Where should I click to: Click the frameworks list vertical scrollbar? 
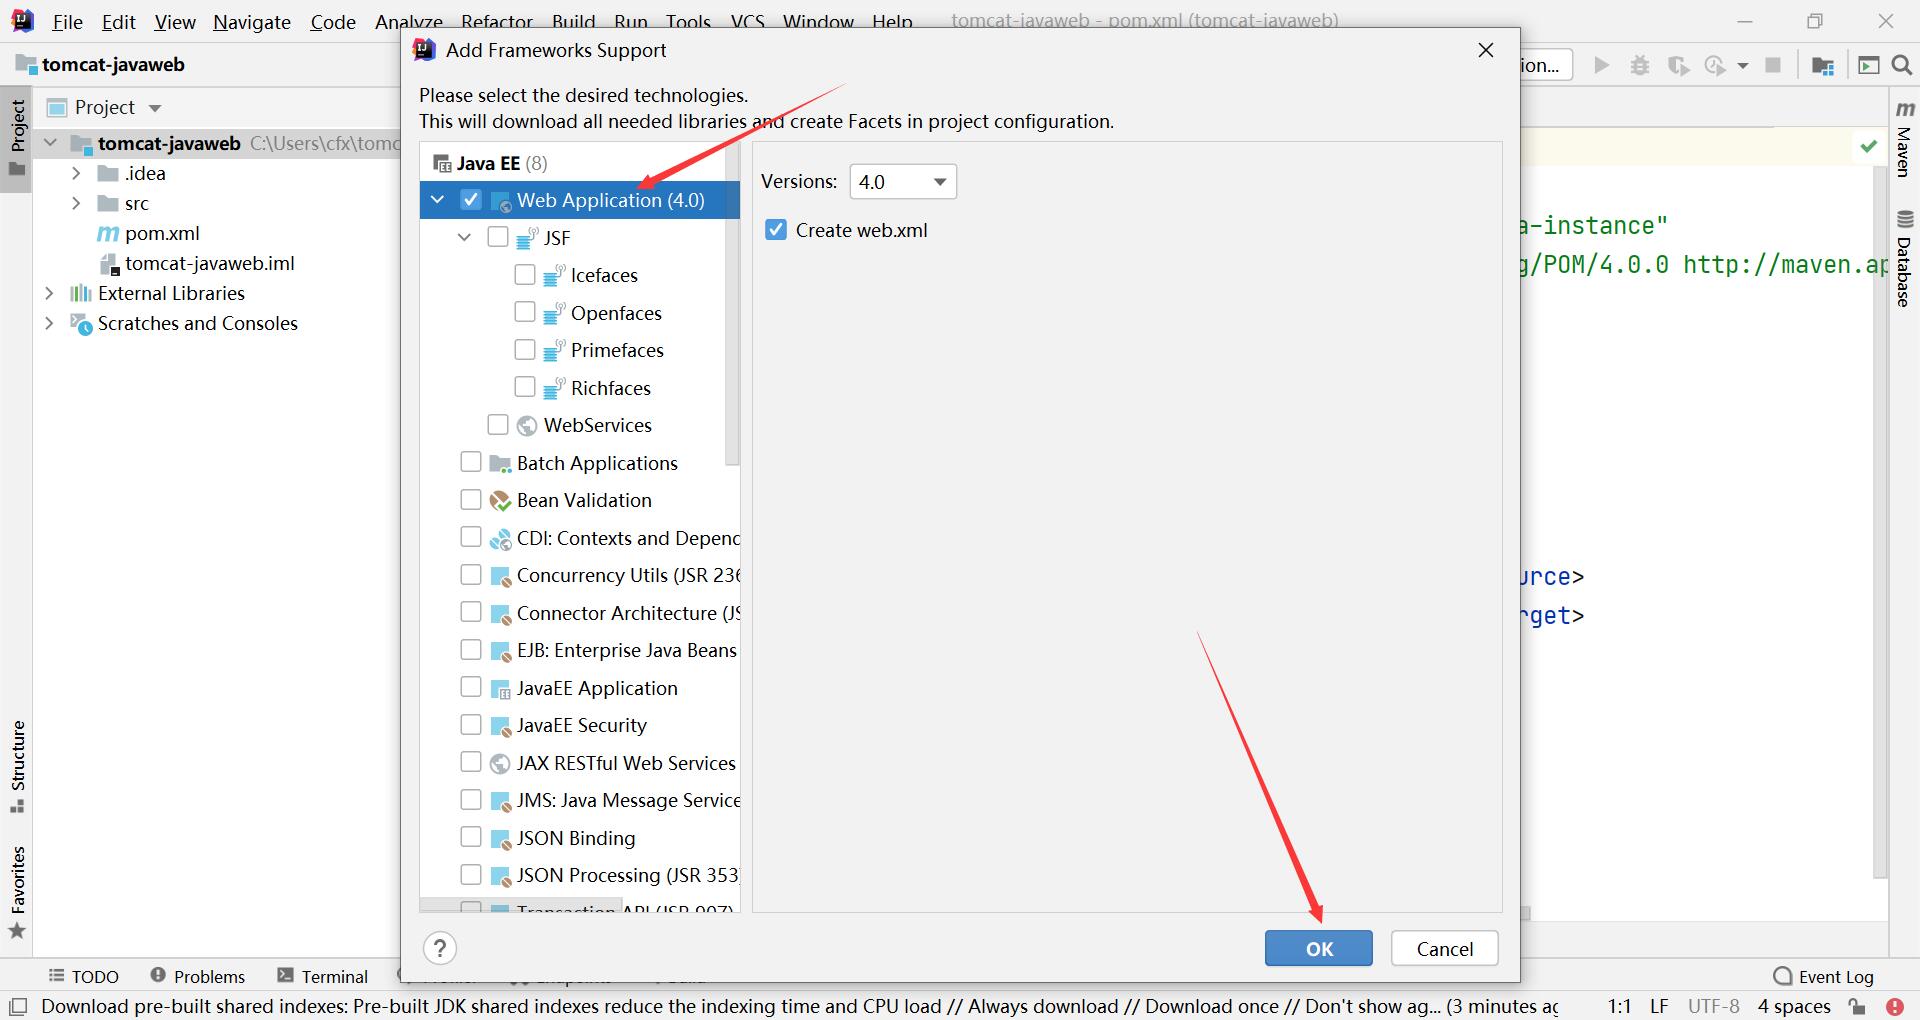[732, 304]
